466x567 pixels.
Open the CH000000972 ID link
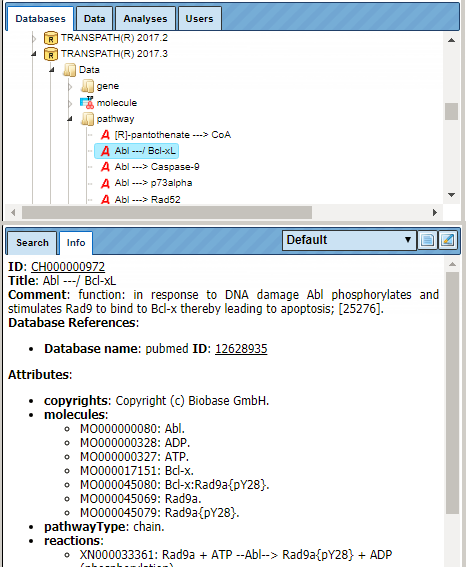pyautogui.click(x=68, y=267)
